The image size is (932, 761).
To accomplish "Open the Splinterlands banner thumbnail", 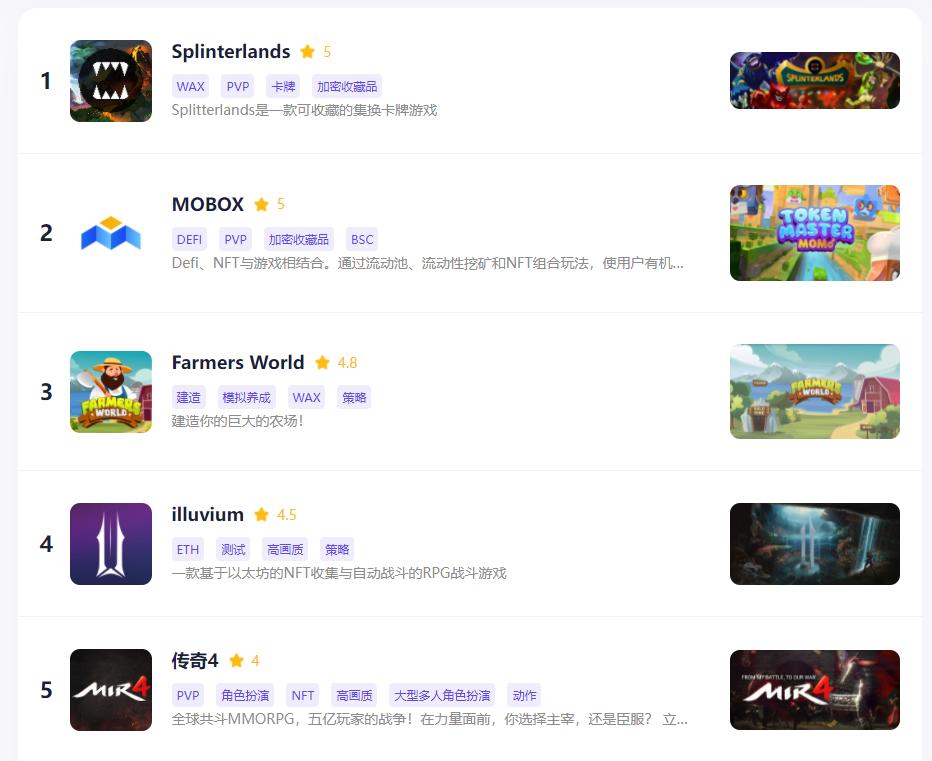I will coord(815,81).
